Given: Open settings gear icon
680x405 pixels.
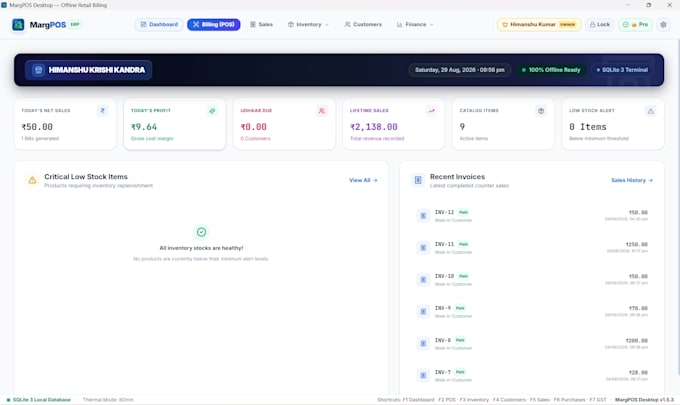Looking at the screenshot, I should coord(664,25).
